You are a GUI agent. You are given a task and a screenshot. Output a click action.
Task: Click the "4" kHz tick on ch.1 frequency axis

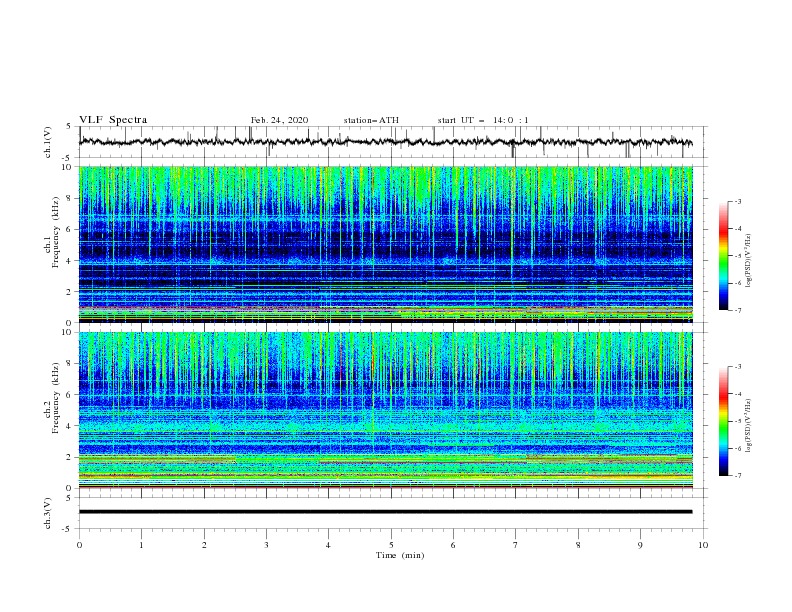click(x=70, y=261)
